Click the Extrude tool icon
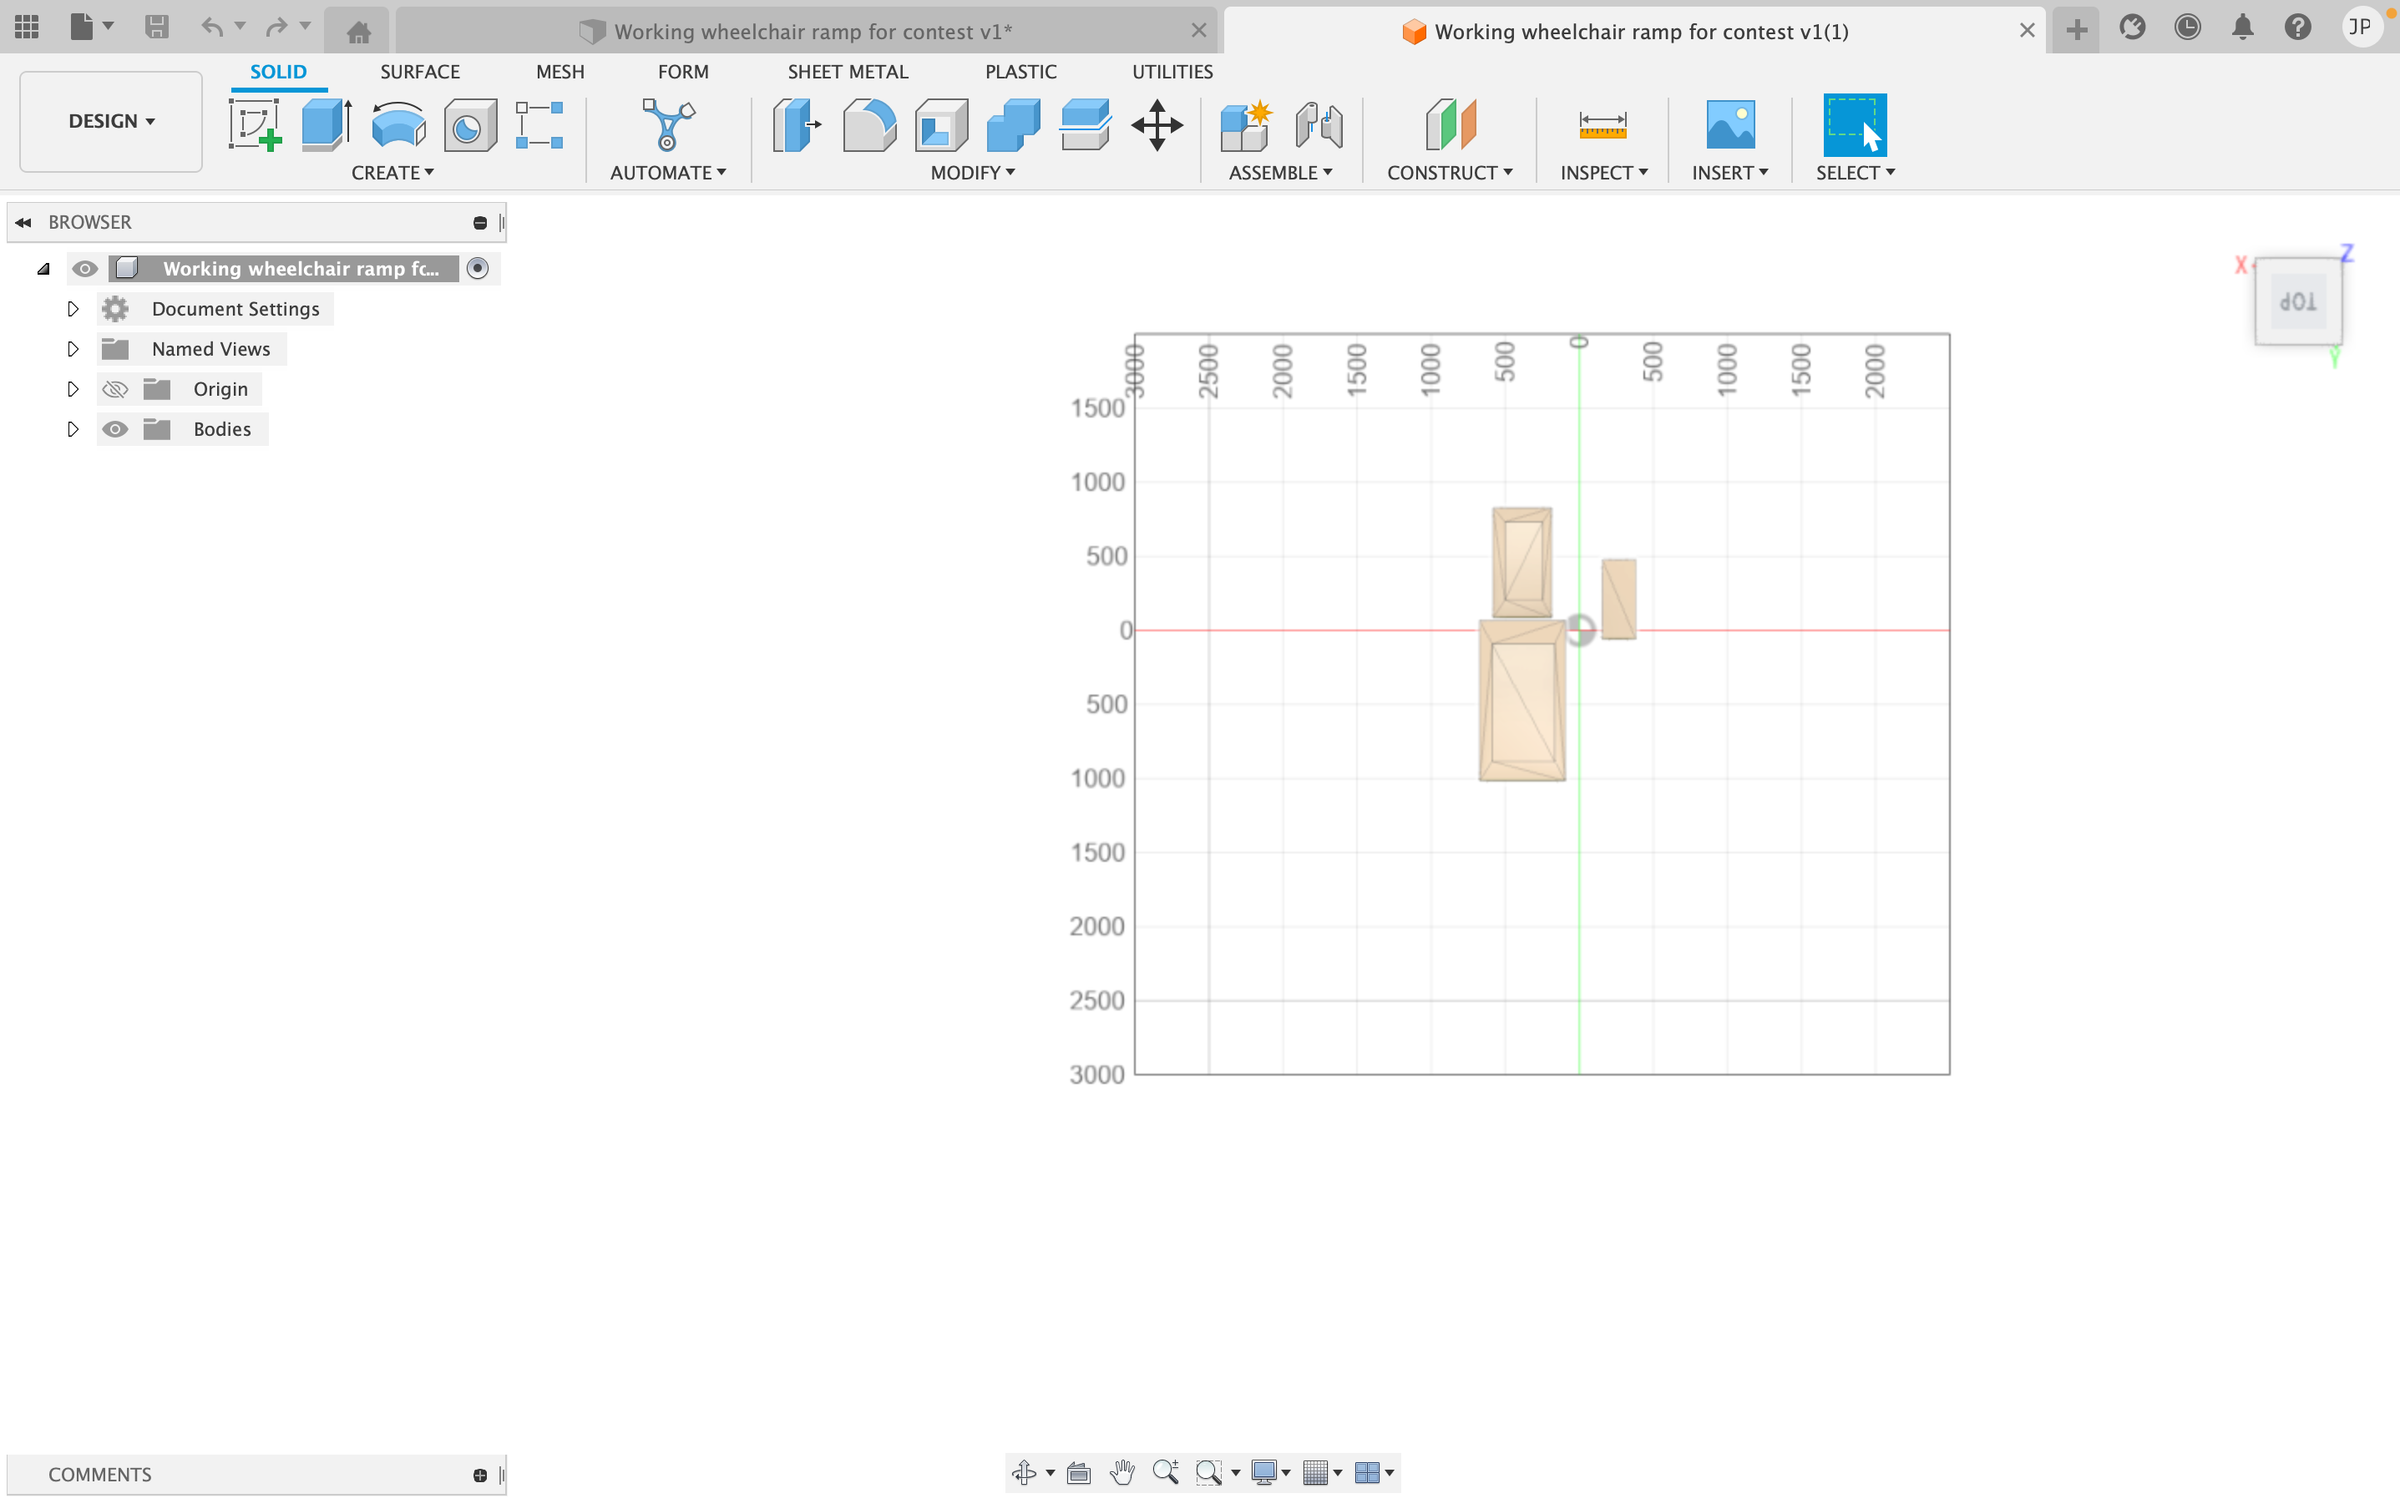Viewport: 2400px width, 1503px height. click(x=326, y=125)
